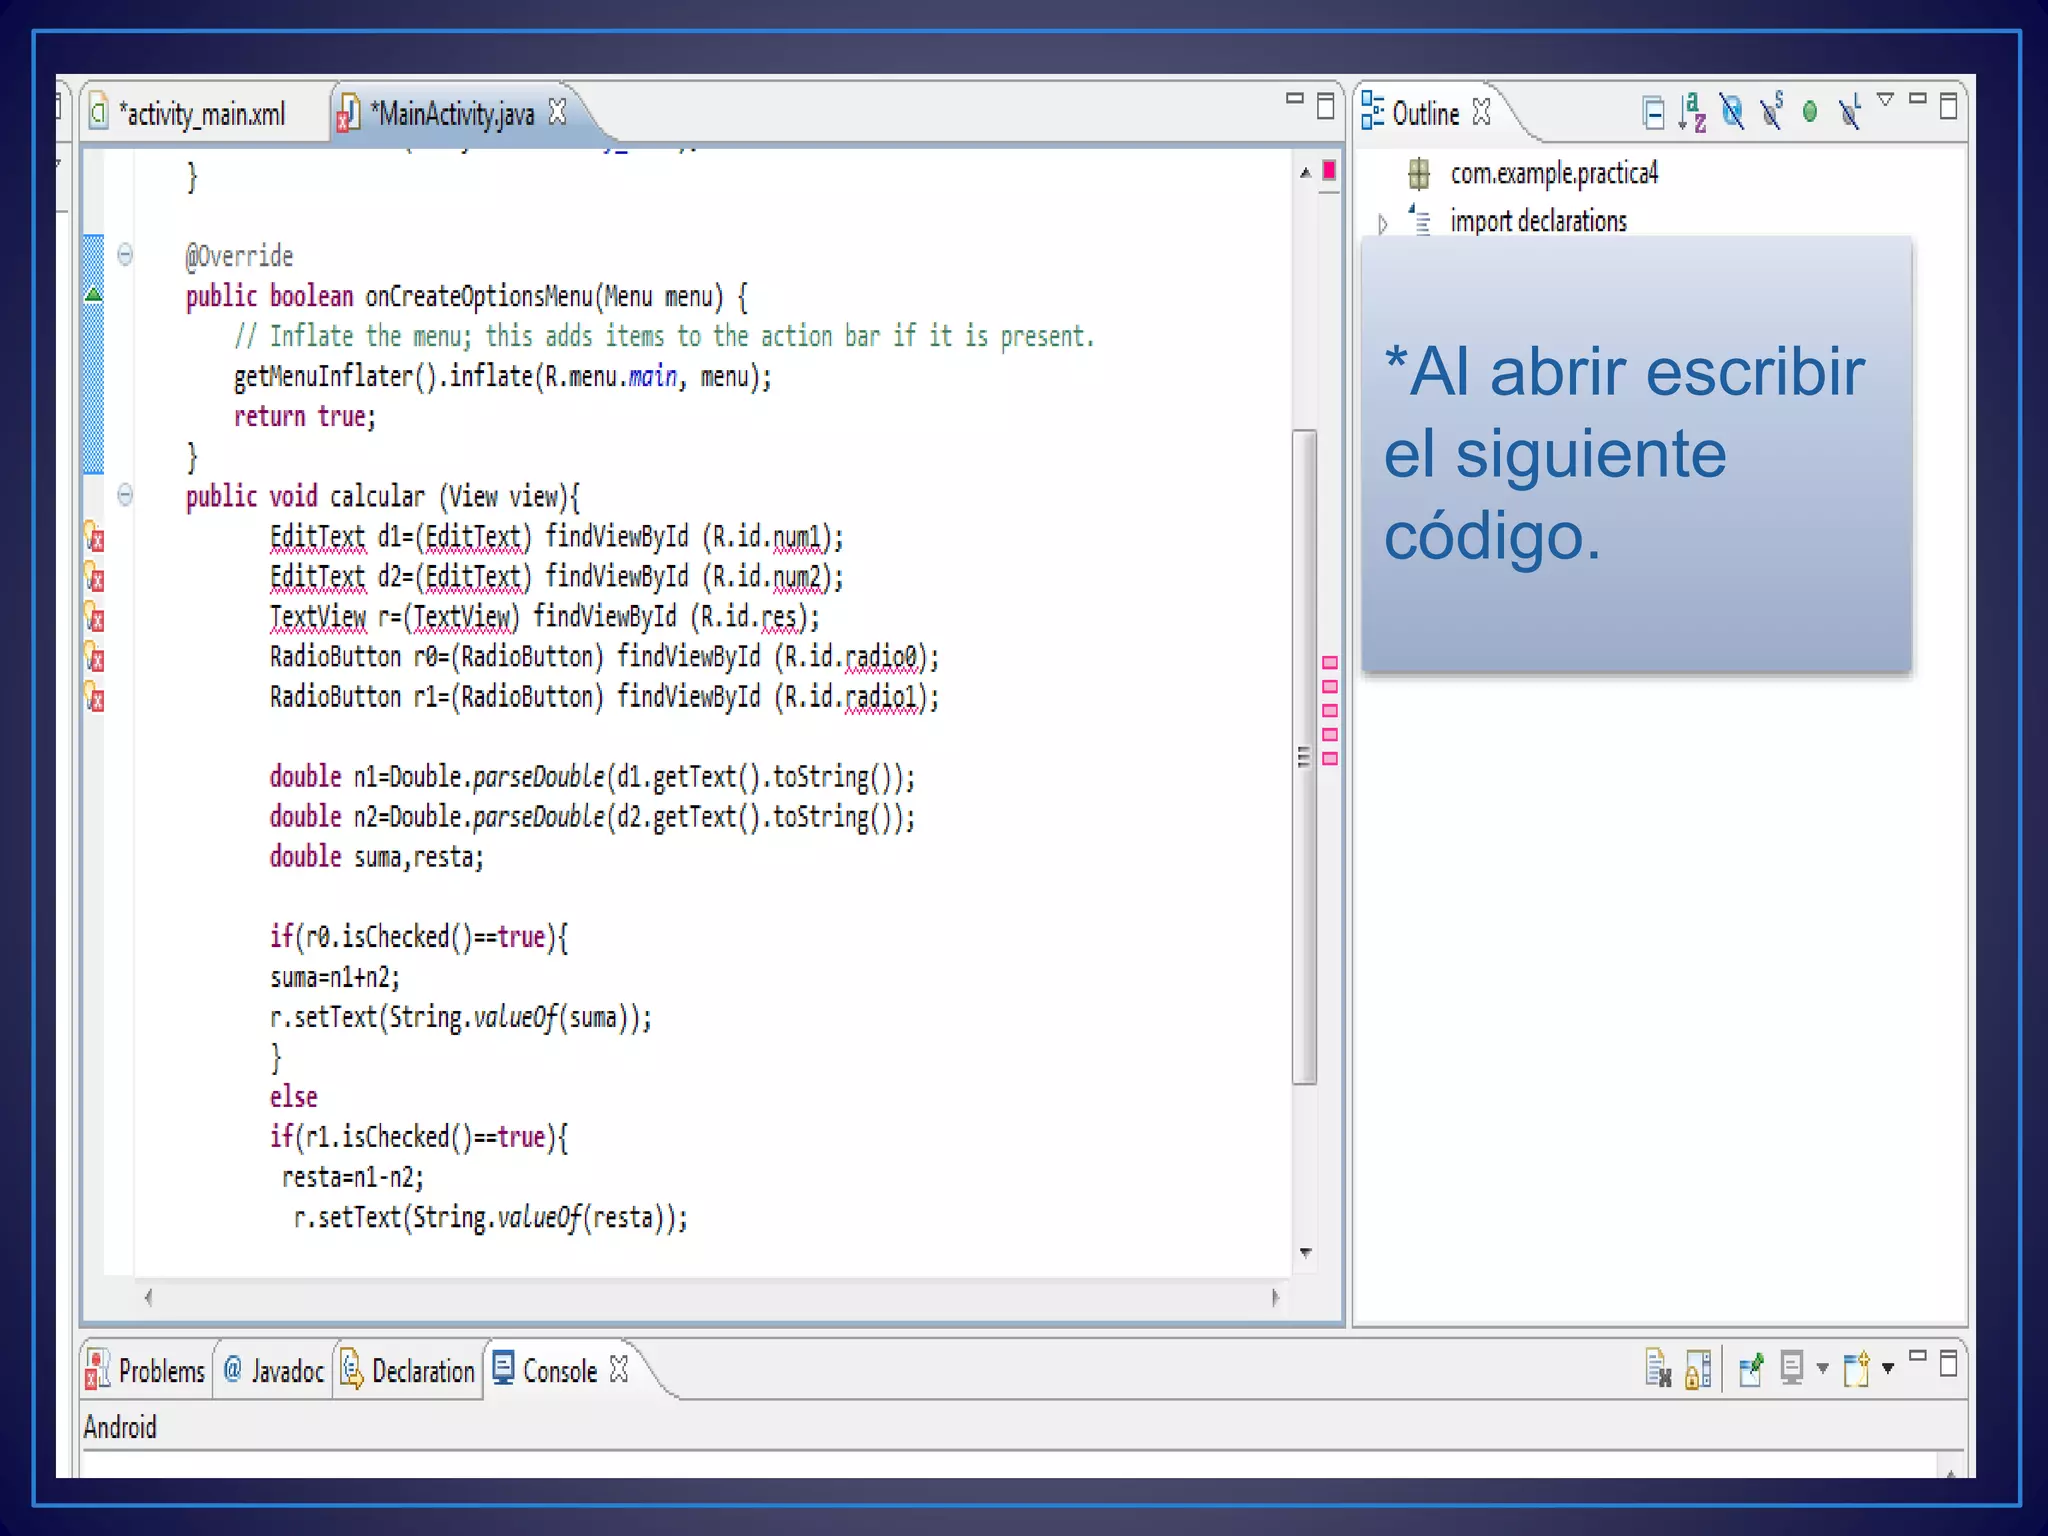2048x1536 pixels.
Task: Expand import declarations in Outline
Action: click(1382, 223)
